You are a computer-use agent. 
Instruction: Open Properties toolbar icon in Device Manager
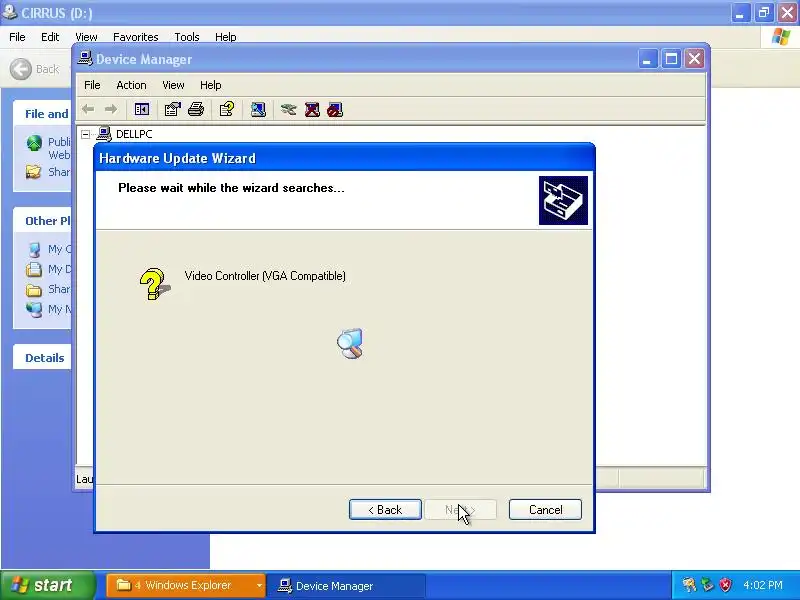172,109
